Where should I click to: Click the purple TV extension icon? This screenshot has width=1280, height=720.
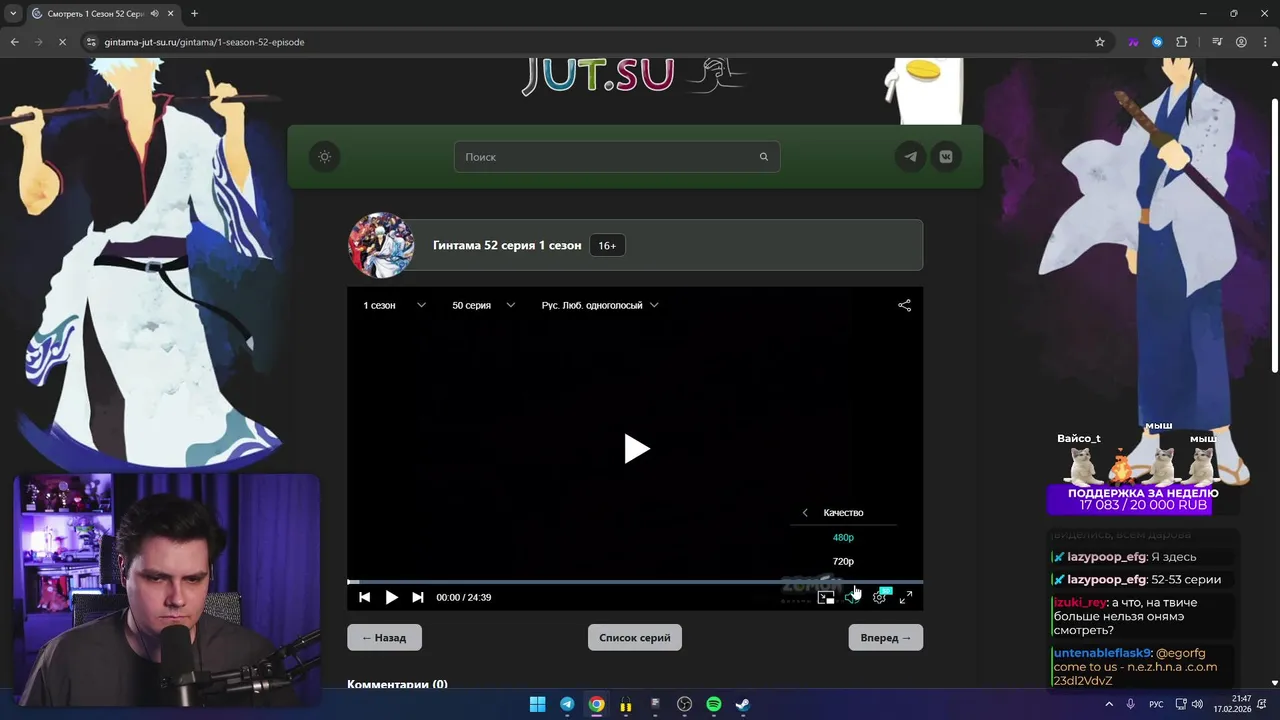(x=1133, y=42)
